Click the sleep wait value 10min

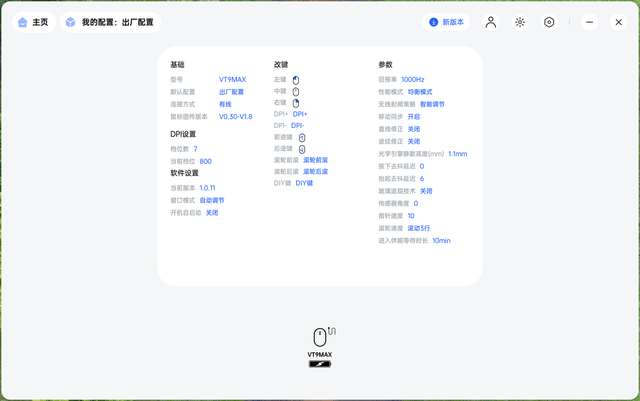click(x=442, y=241)
